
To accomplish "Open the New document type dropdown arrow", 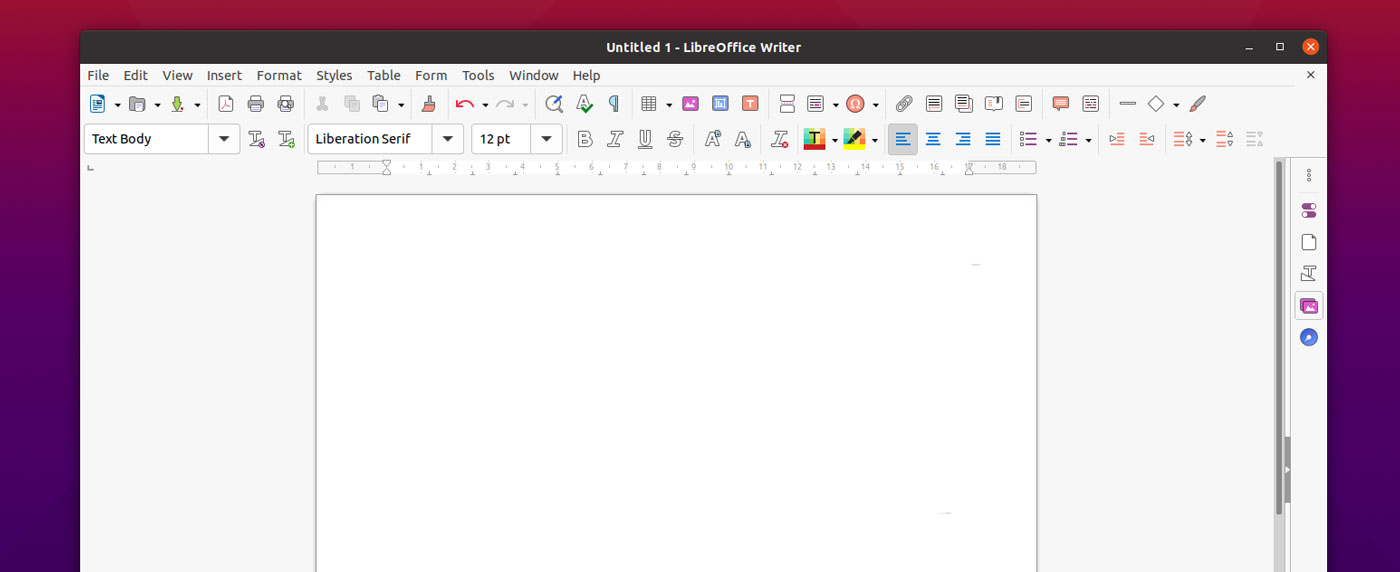I will (x=117, y=104).
